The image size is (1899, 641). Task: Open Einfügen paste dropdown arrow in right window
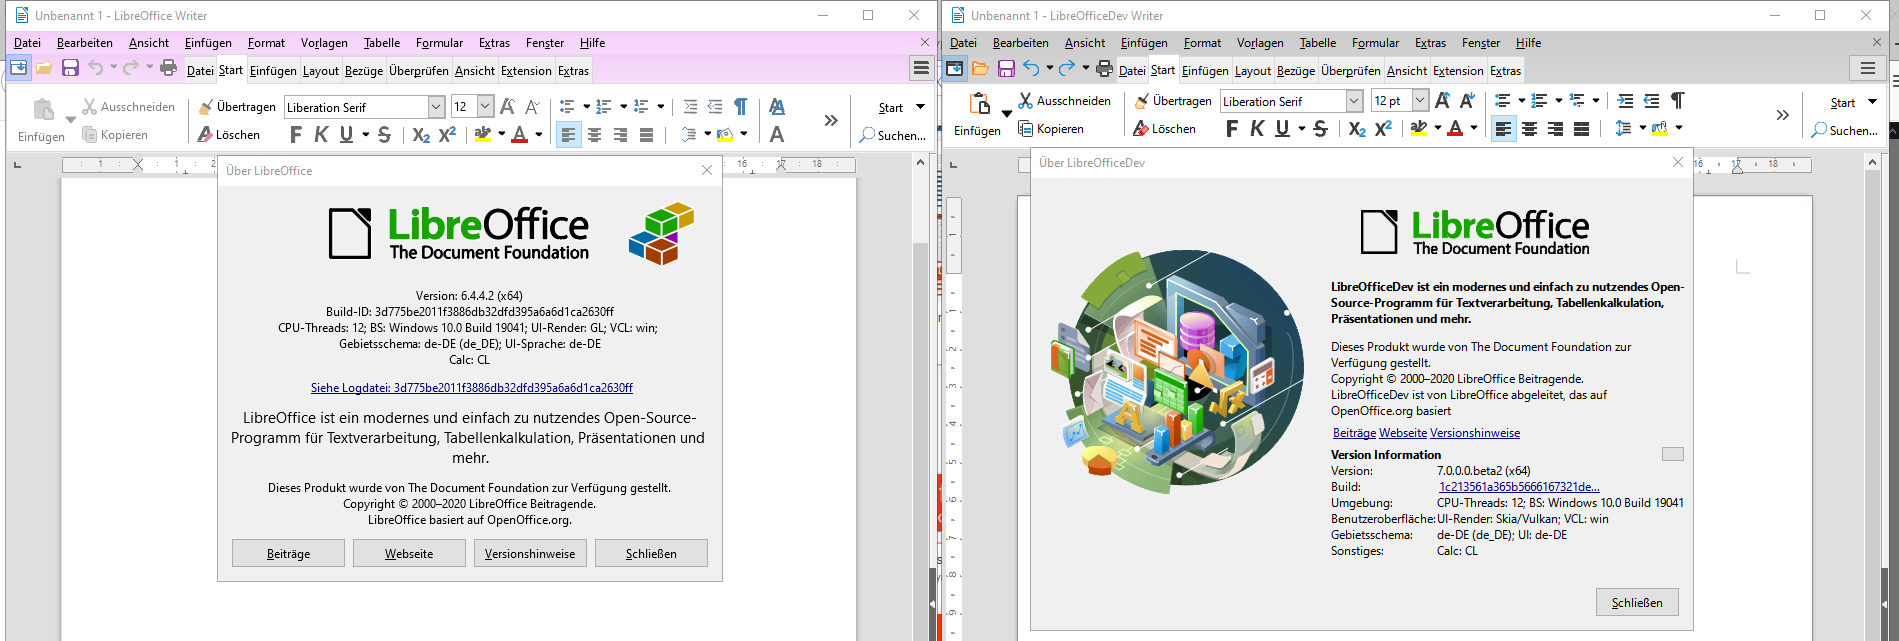coord(1006,114)
